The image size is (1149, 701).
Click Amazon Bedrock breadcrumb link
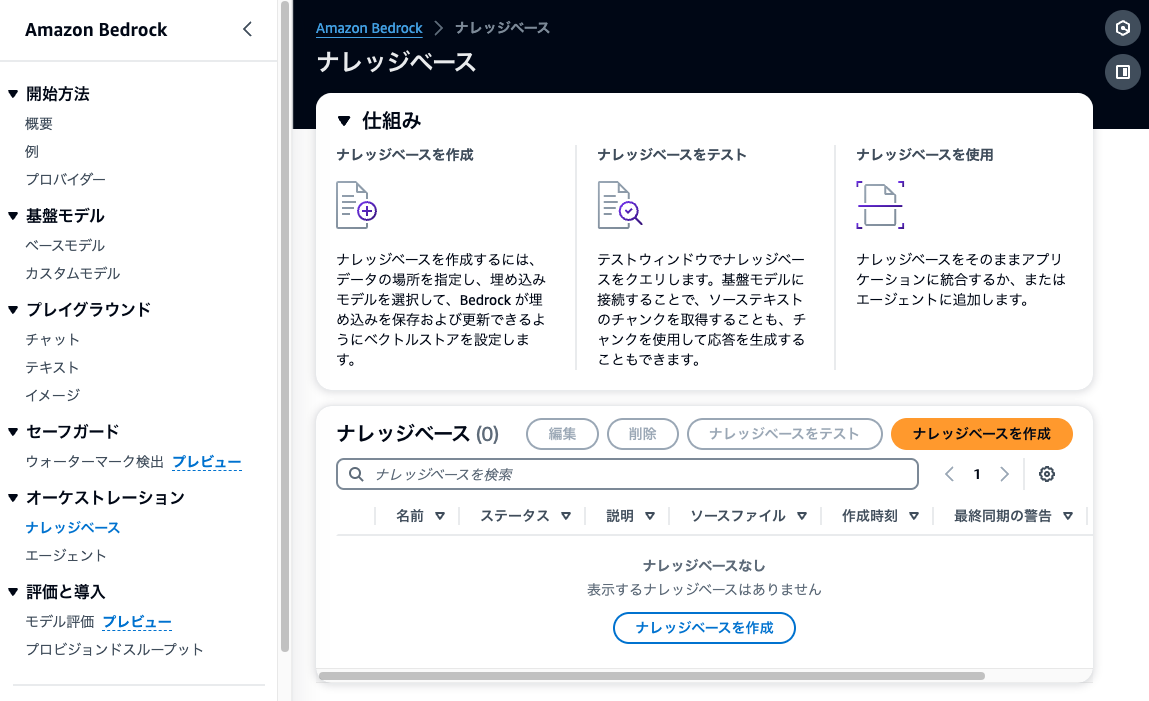[369, 28]
